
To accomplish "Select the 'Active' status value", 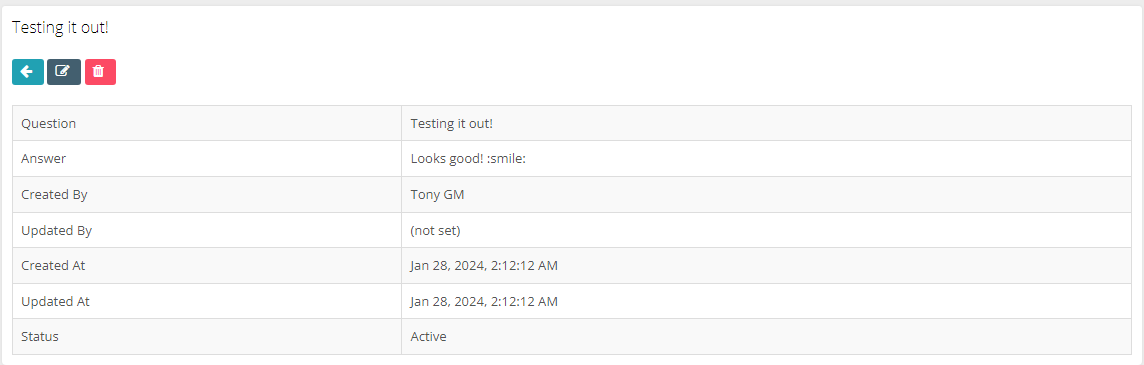I will pos(428,337).
